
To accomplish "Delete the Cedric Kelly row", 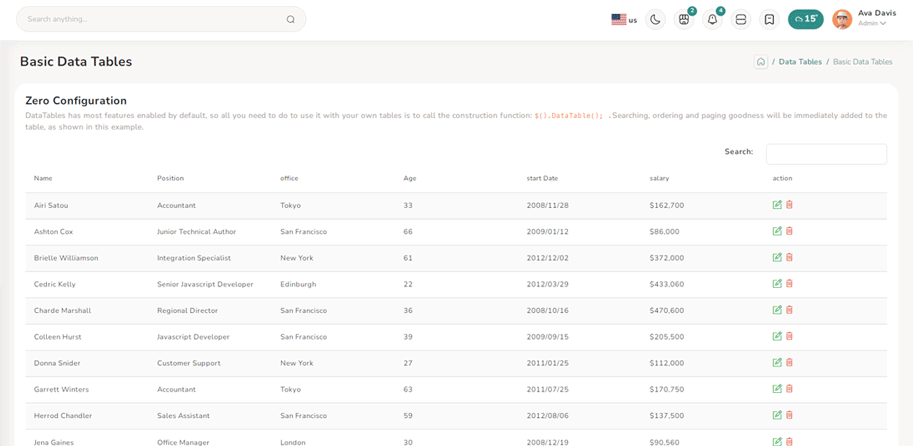I will pos(789,284).
